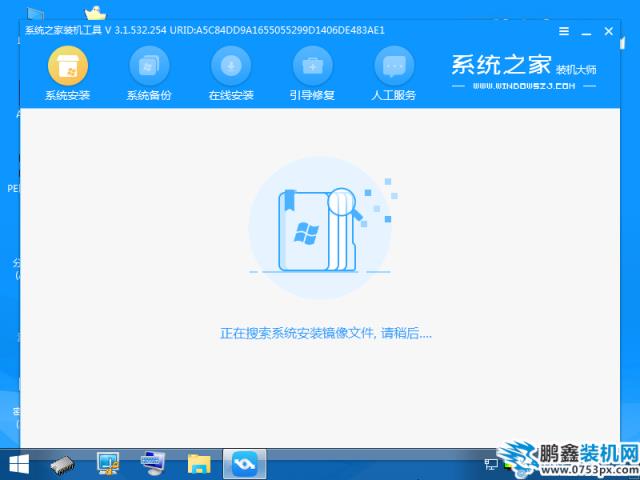Viewport: 640px width, 480px height.
Task: Switch to the 系统备份 tab label
Action: 149,96
